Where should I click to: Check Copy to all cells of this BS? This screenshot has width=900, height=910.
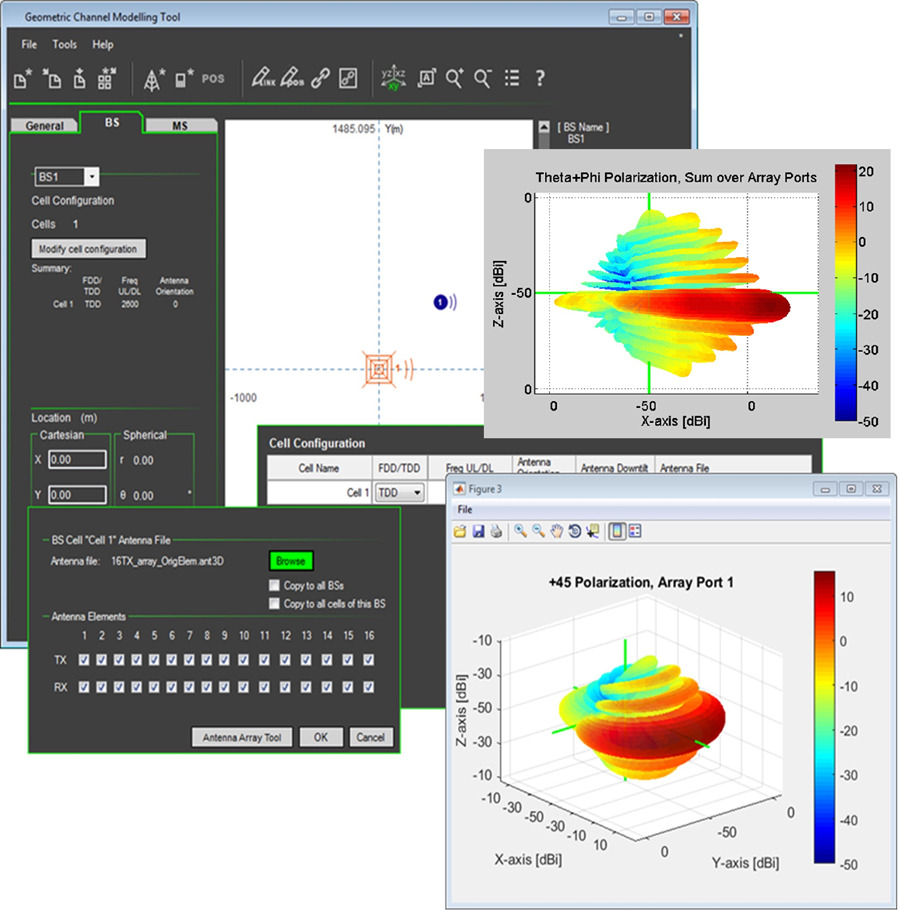point(274,604)
